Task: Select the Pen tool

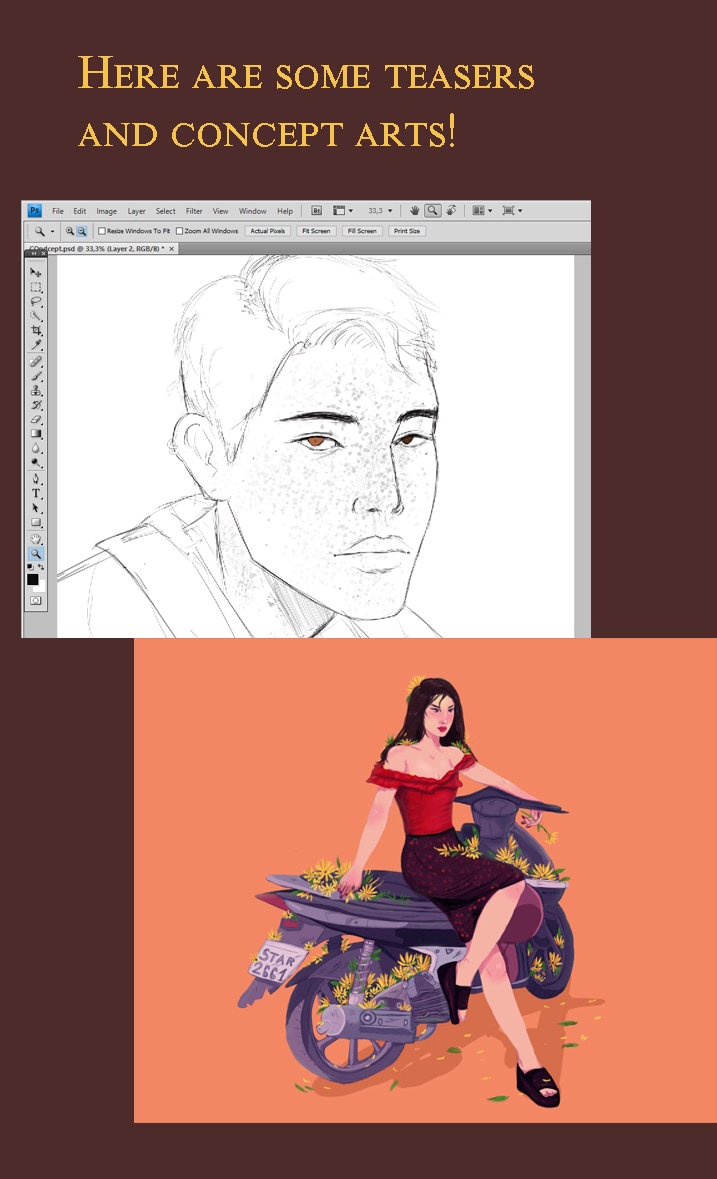Action: 36,478
